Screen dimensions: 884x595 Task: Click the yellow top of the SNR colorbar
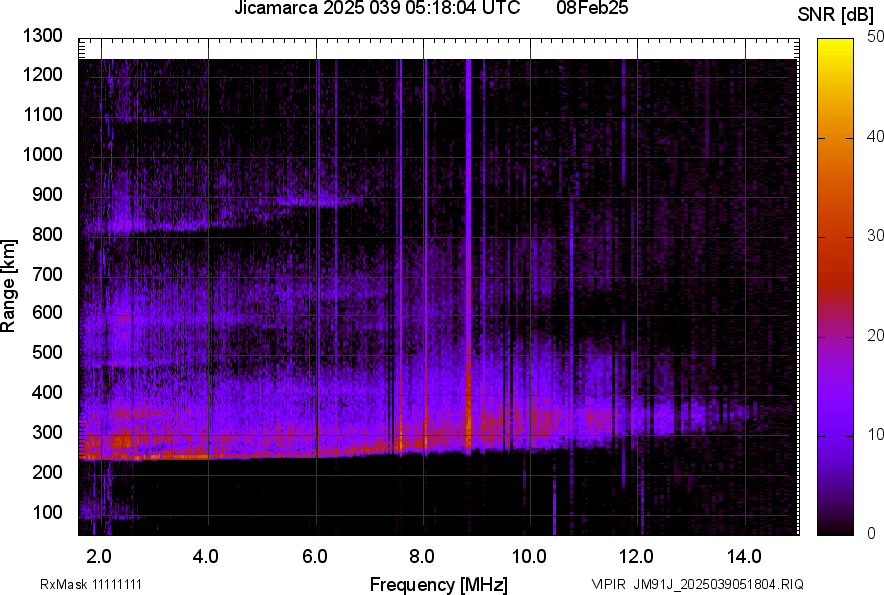pyautogui.click(x=835, y=48)
